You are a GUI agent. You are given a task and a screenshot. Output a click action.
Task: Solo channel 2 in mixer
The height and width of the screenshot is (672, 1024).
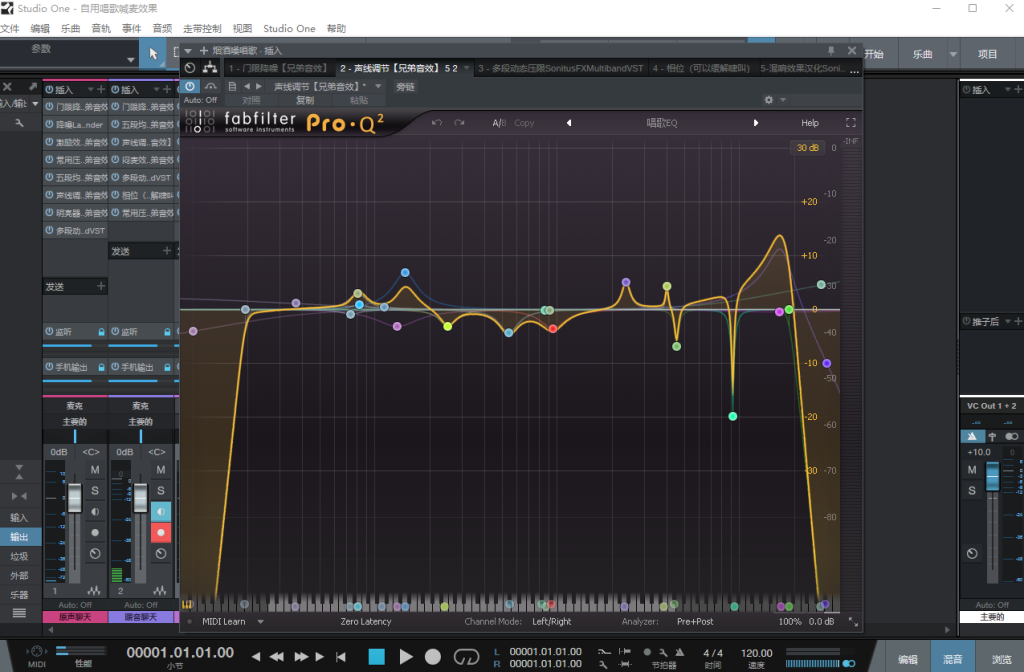(161, 490)
